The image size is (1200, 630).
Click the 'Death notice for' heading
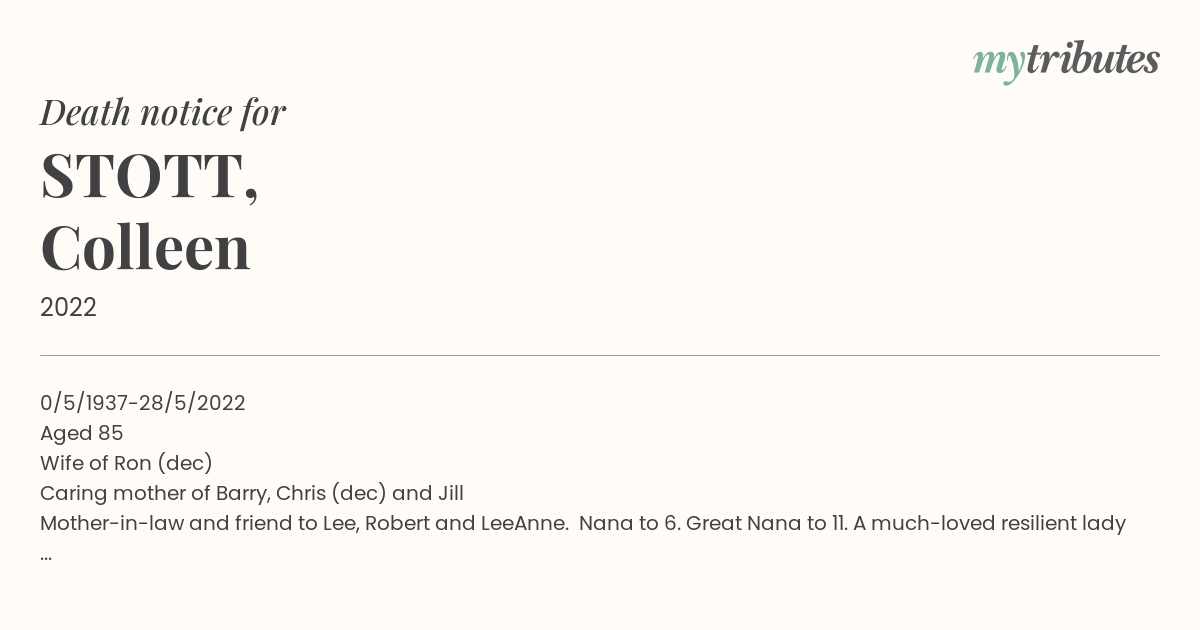163,113
